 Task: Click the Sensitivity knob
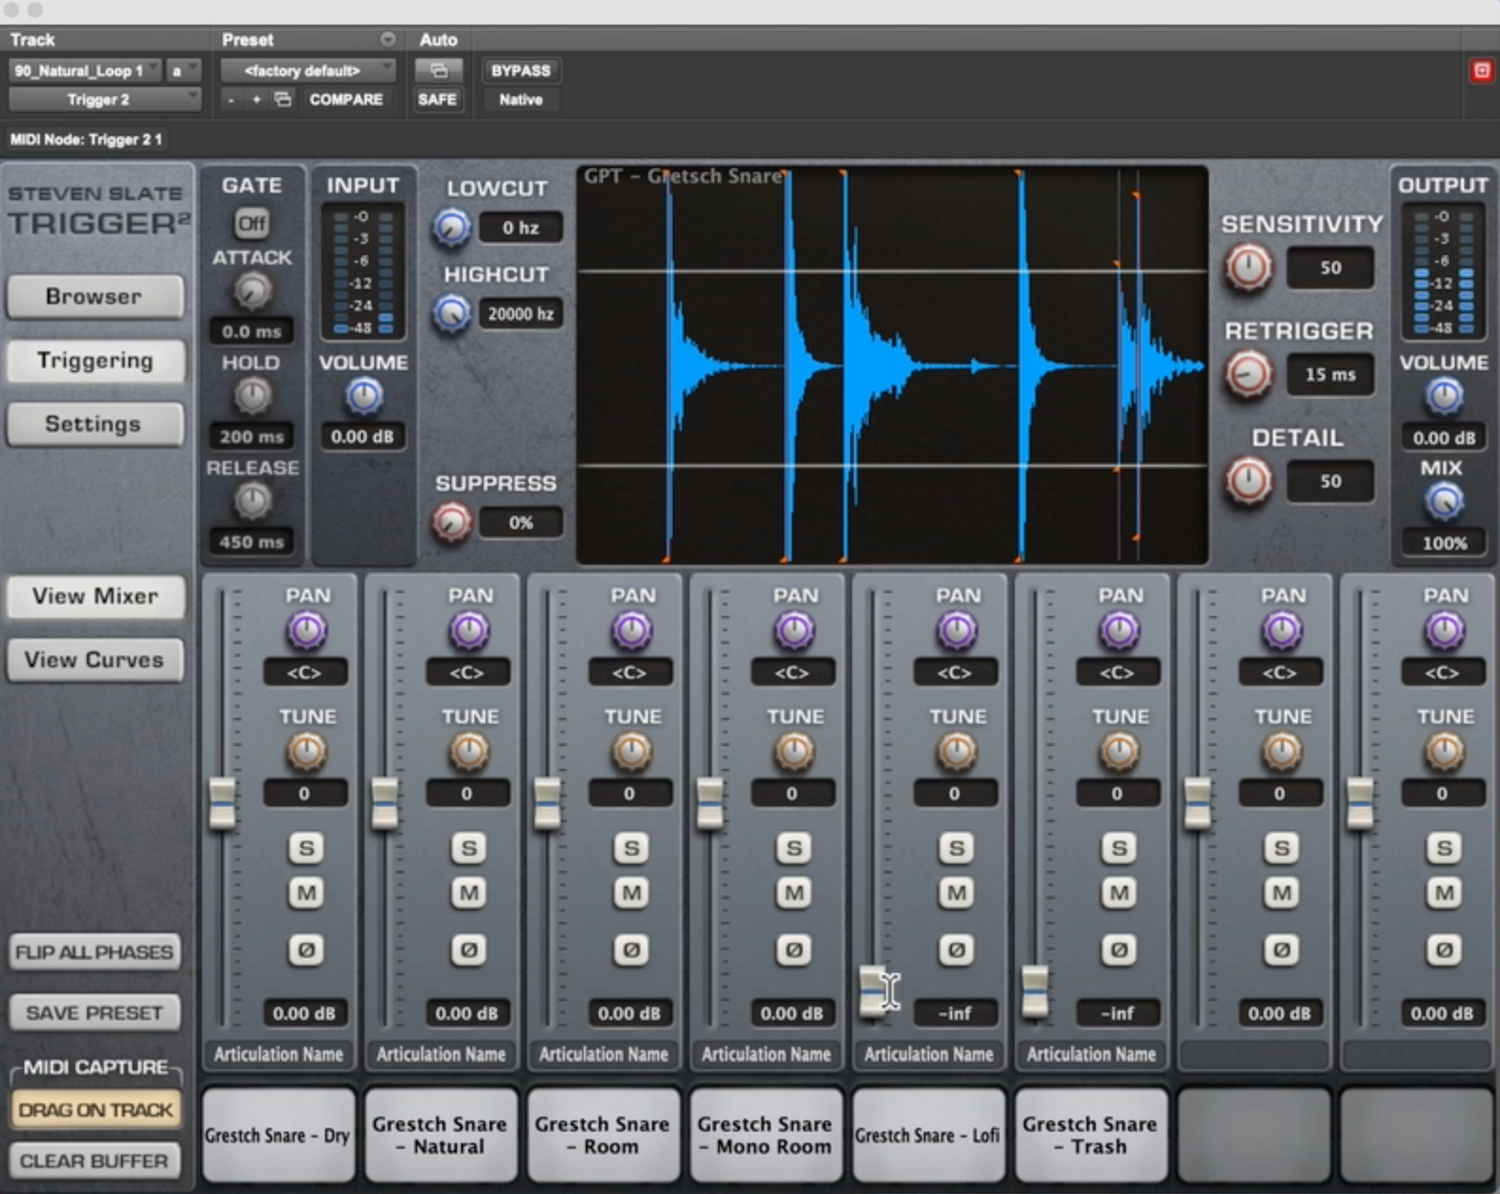point(1248,268)
